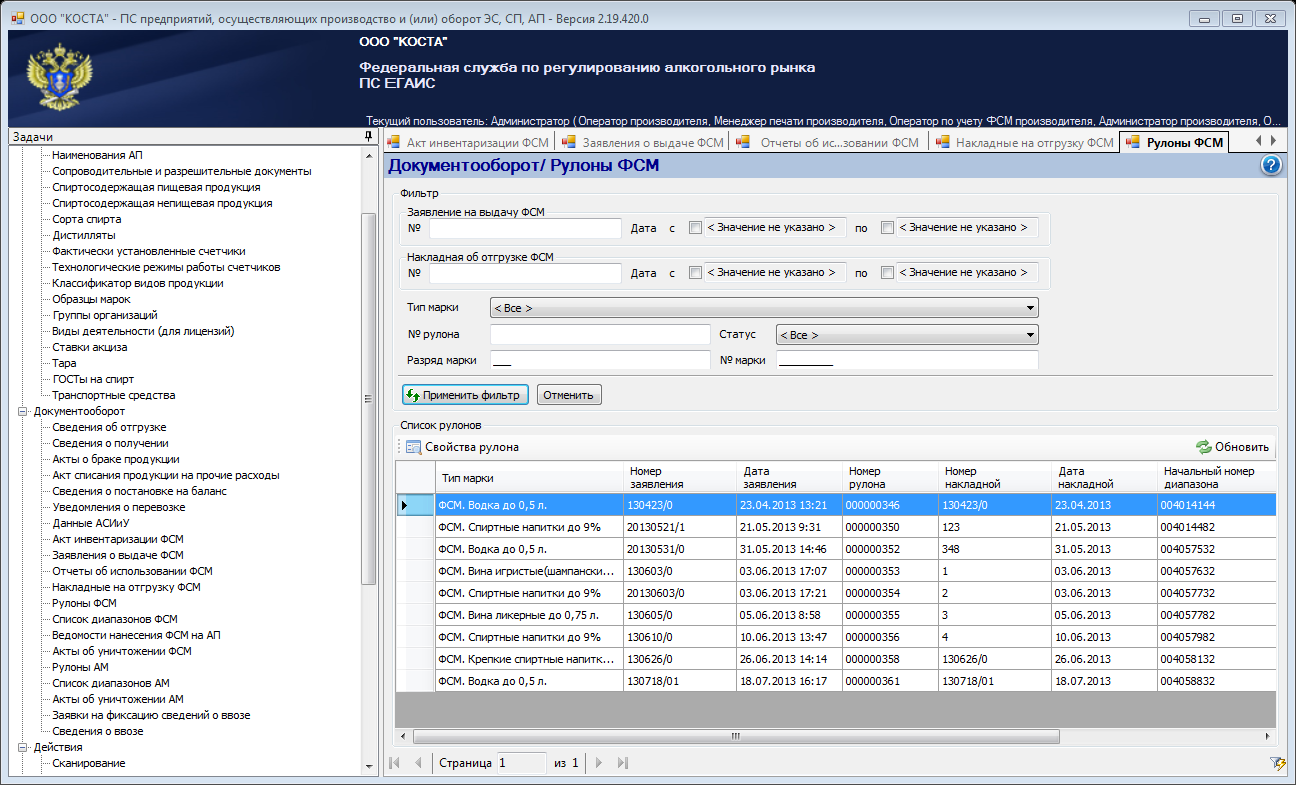Click the green refresh icon next to Обновить

click(x=1204, y=447)
